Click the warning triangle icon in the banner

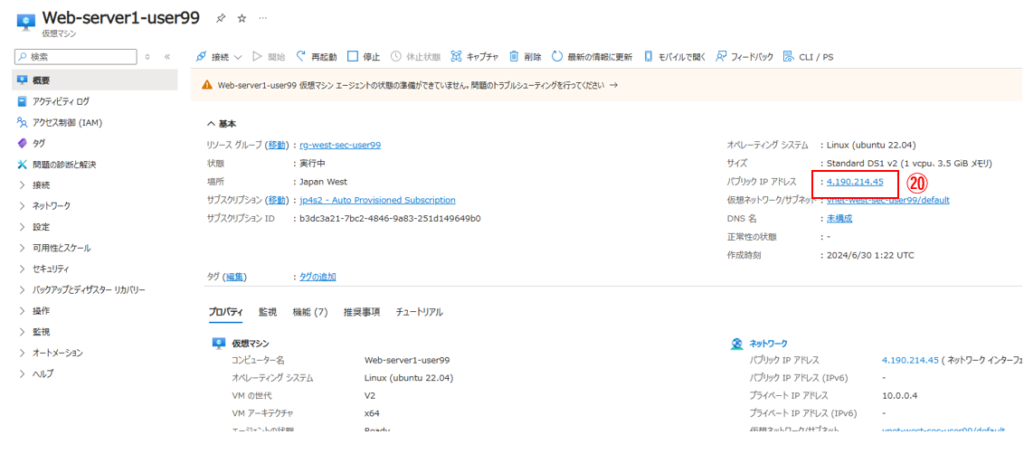pyautogui.click(x=207, y=85)
